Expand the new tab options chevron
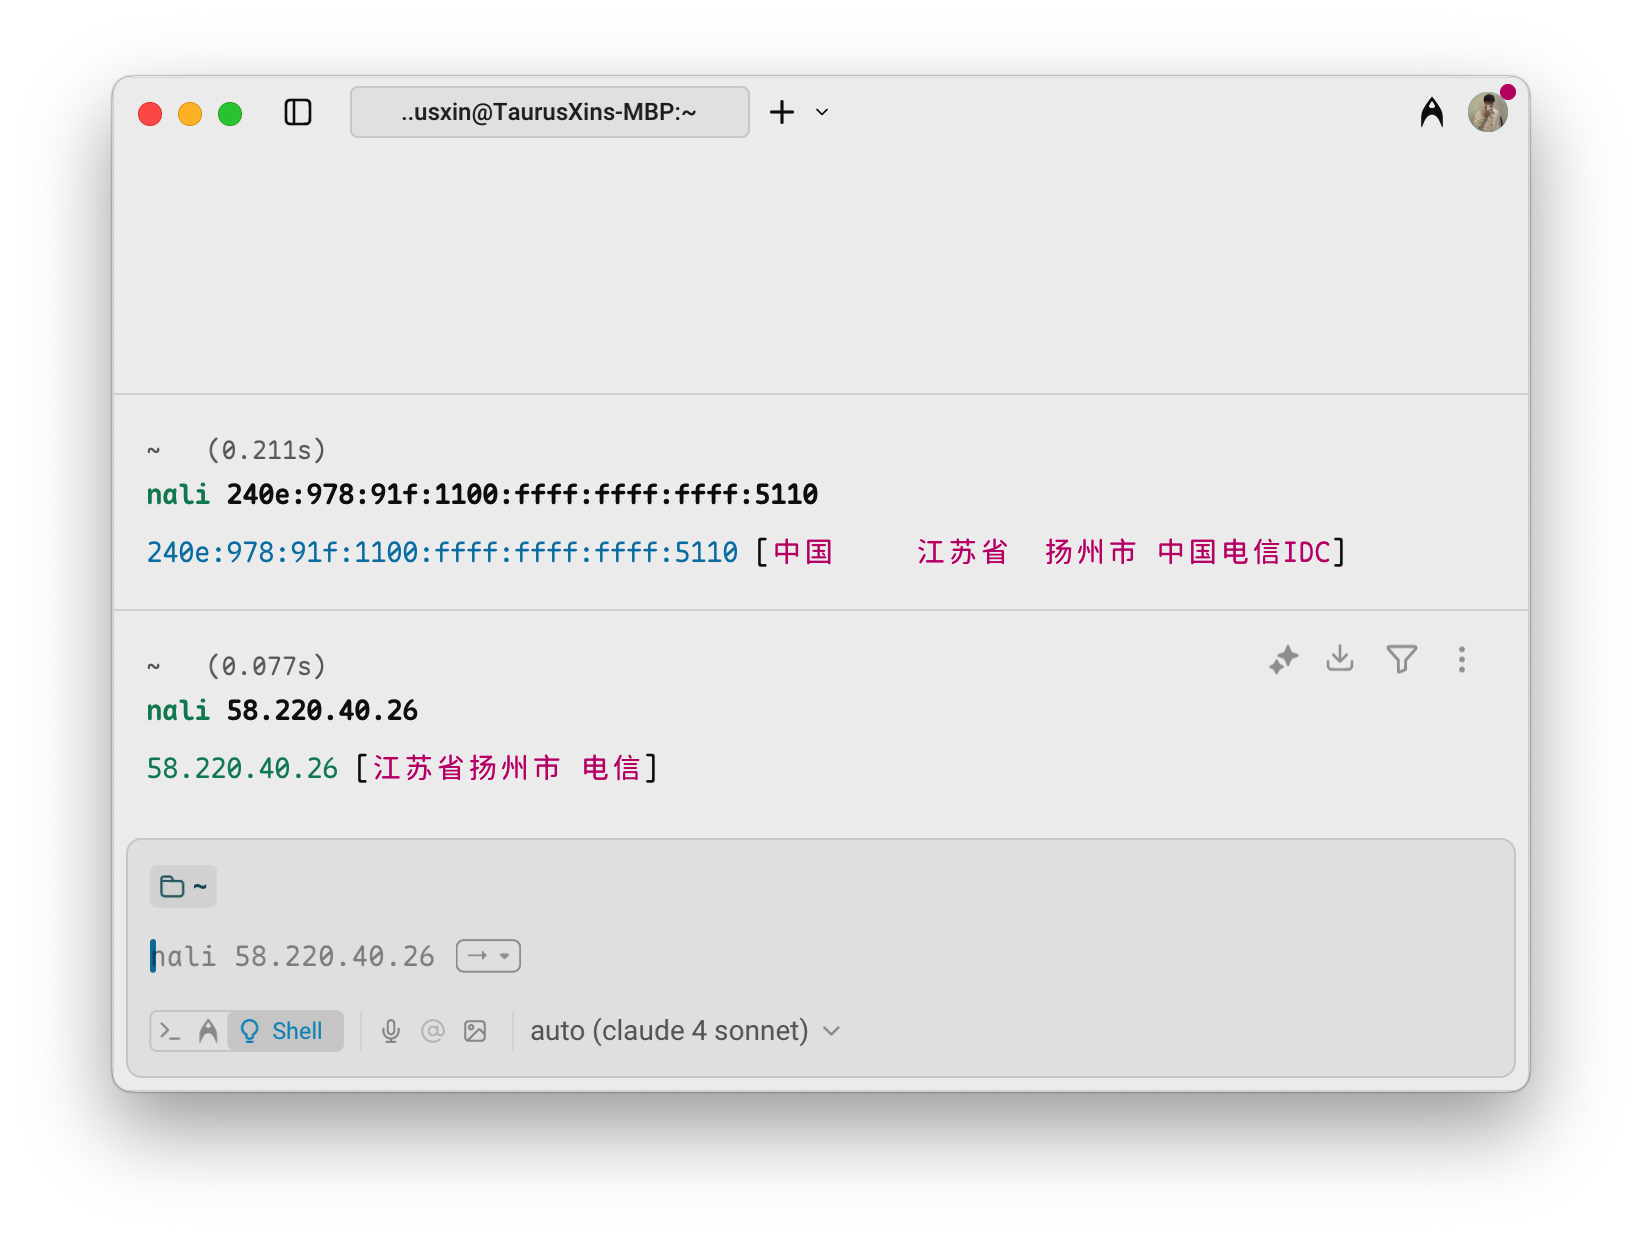 click(822, 112)
